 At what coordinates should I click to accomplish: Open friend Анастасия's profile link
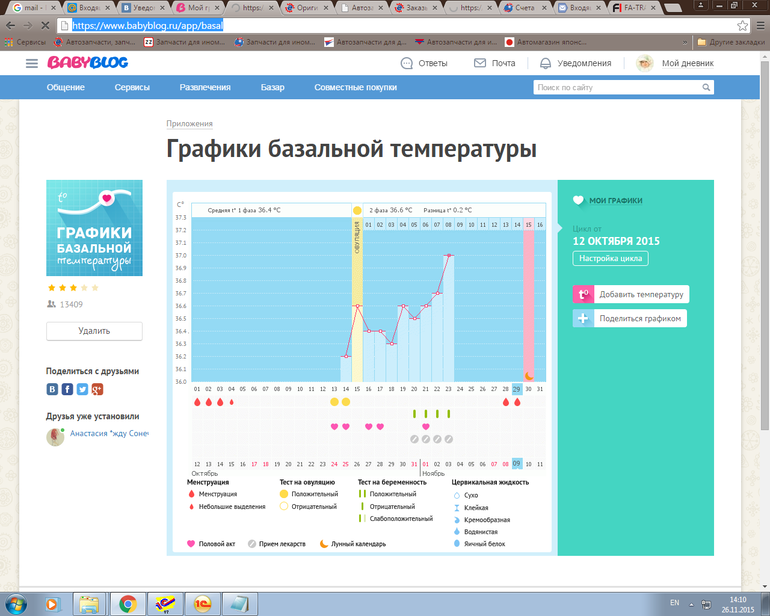coord(107,435)
